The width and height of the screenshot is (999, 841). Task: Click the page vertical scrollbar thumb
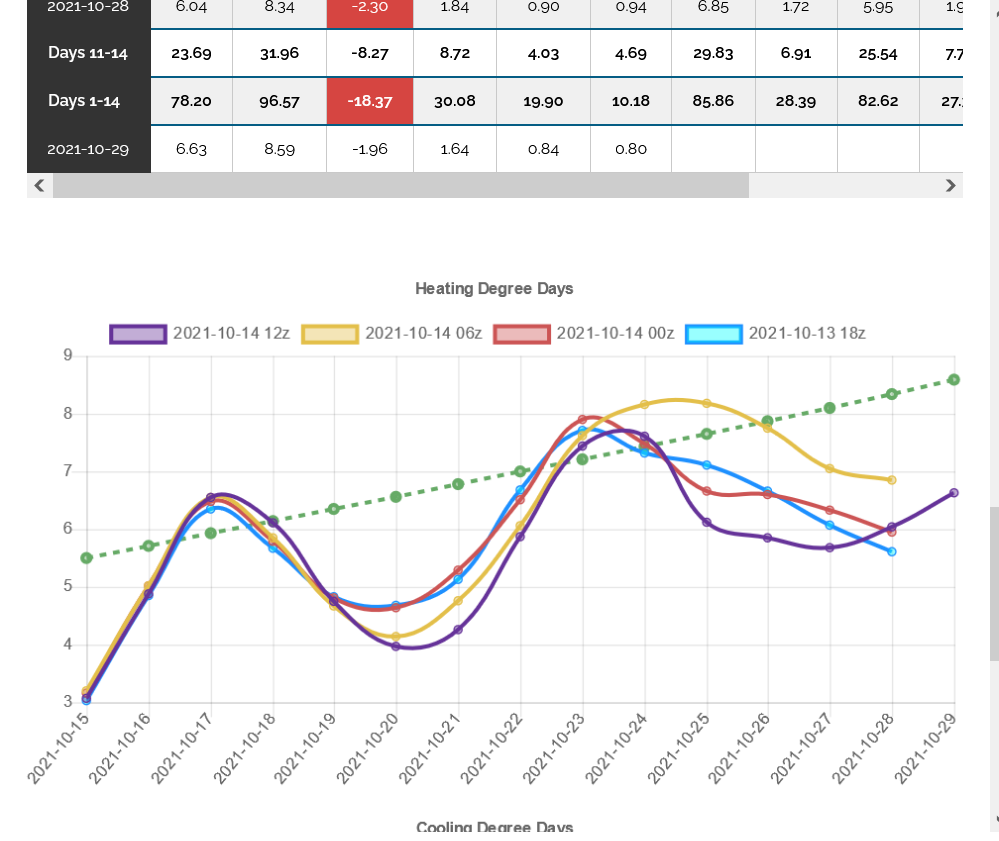994,584
